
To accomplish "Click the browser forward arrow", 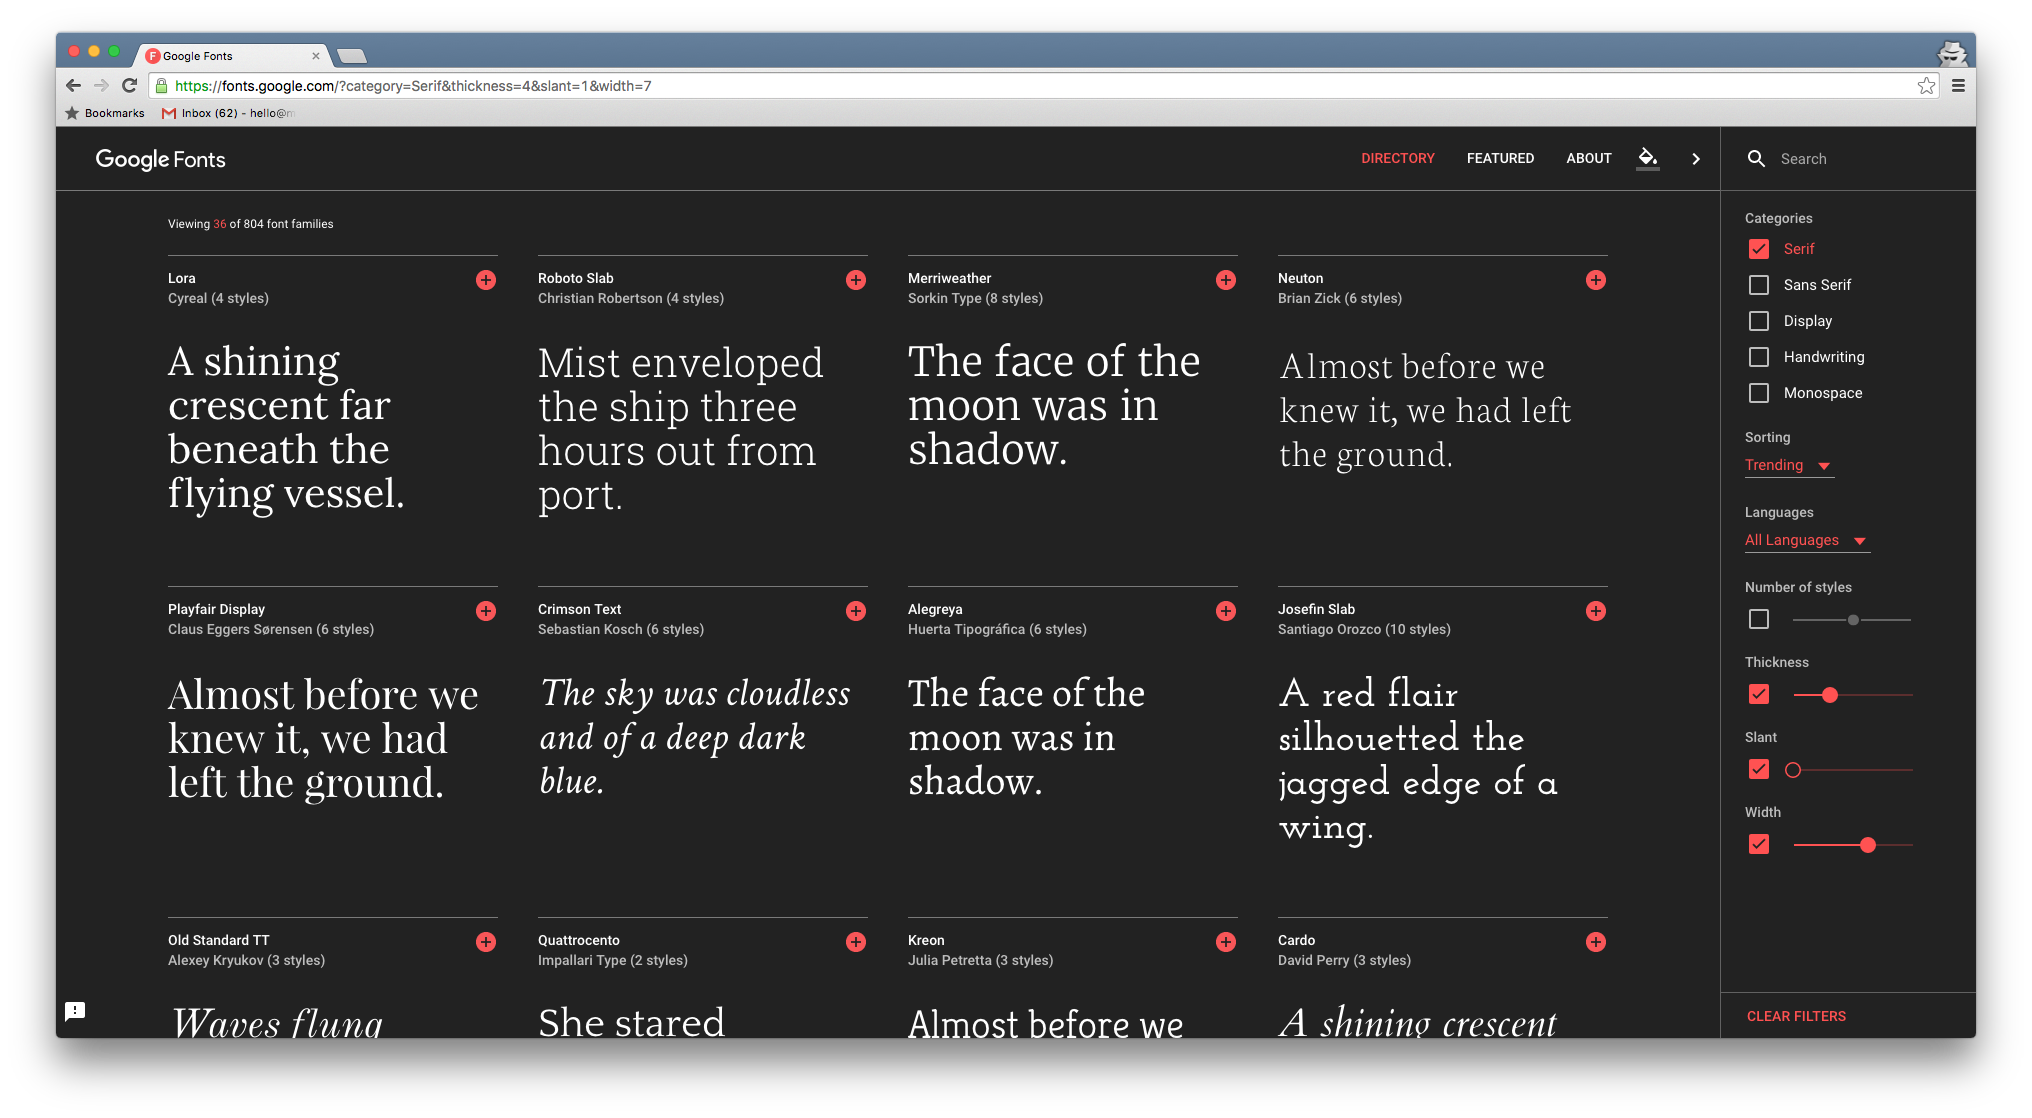I will pos(101,86).
